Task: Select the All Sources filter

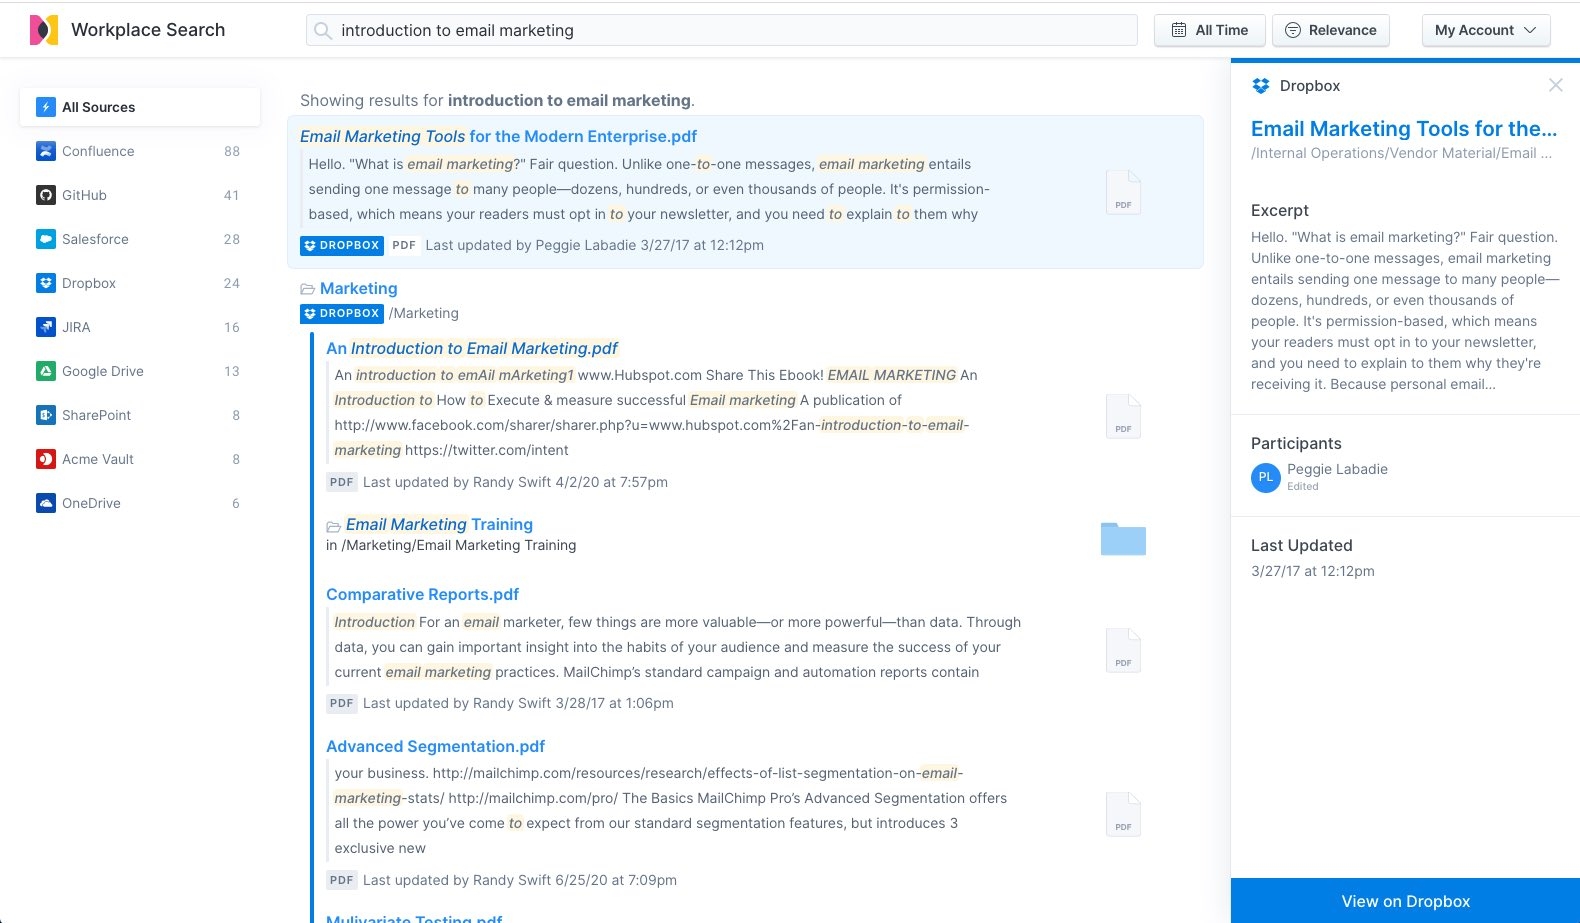Action: click(140, 107)
